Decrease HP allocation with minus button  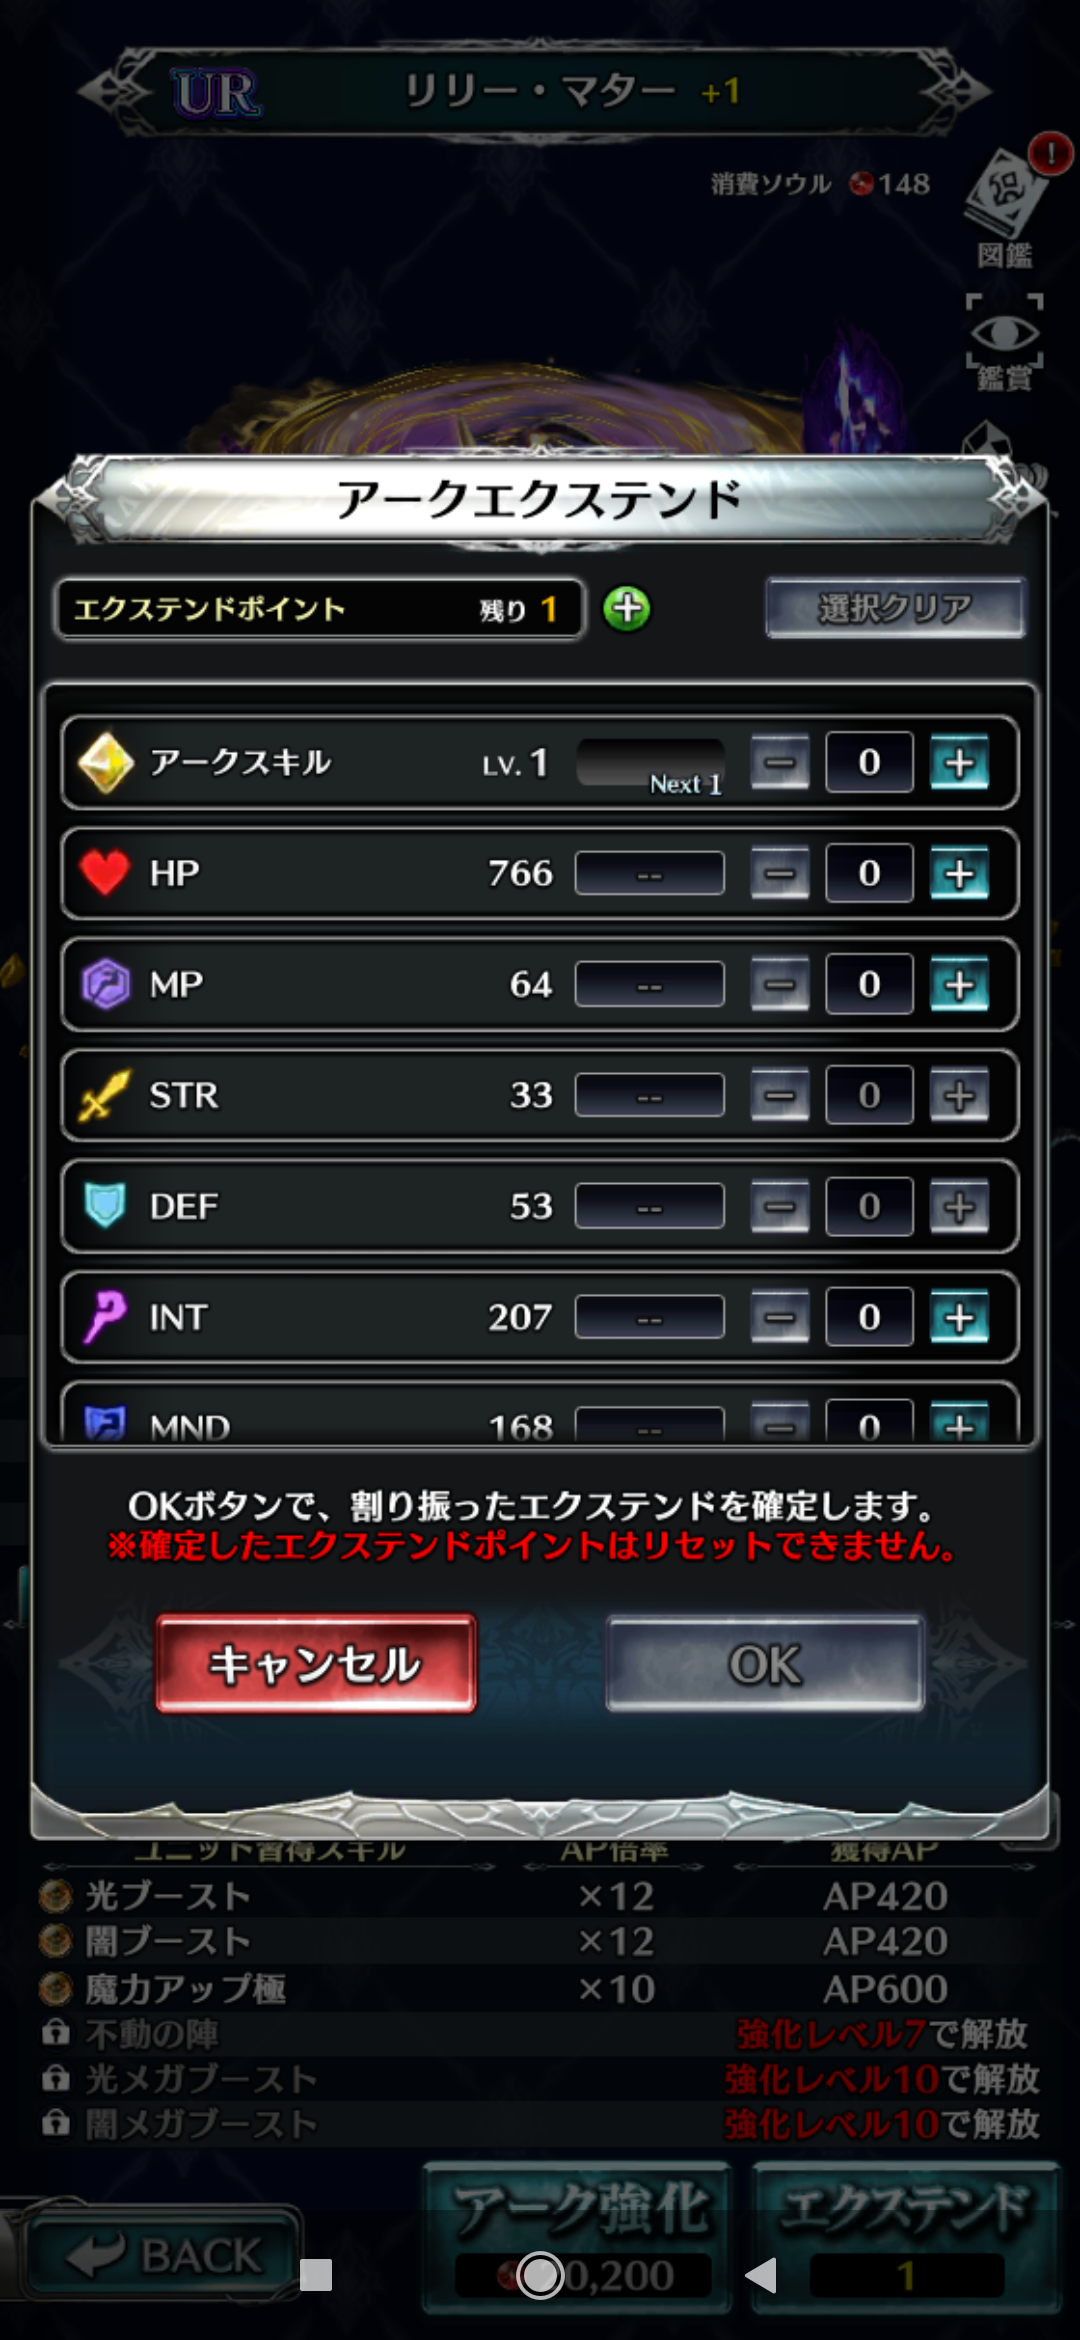coord(780,874)
